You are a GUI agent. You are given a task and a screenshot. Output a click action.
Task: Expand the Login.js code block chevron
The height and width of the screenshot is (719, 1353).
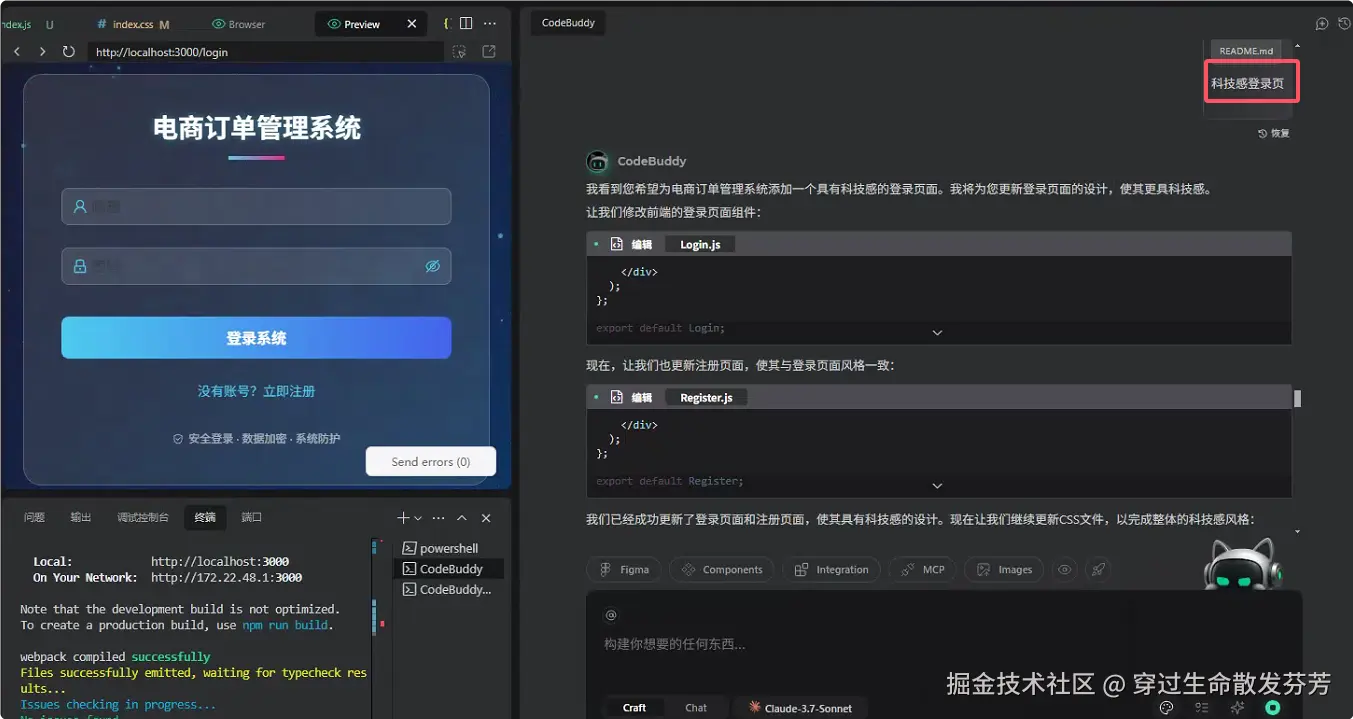coord(937,332)
